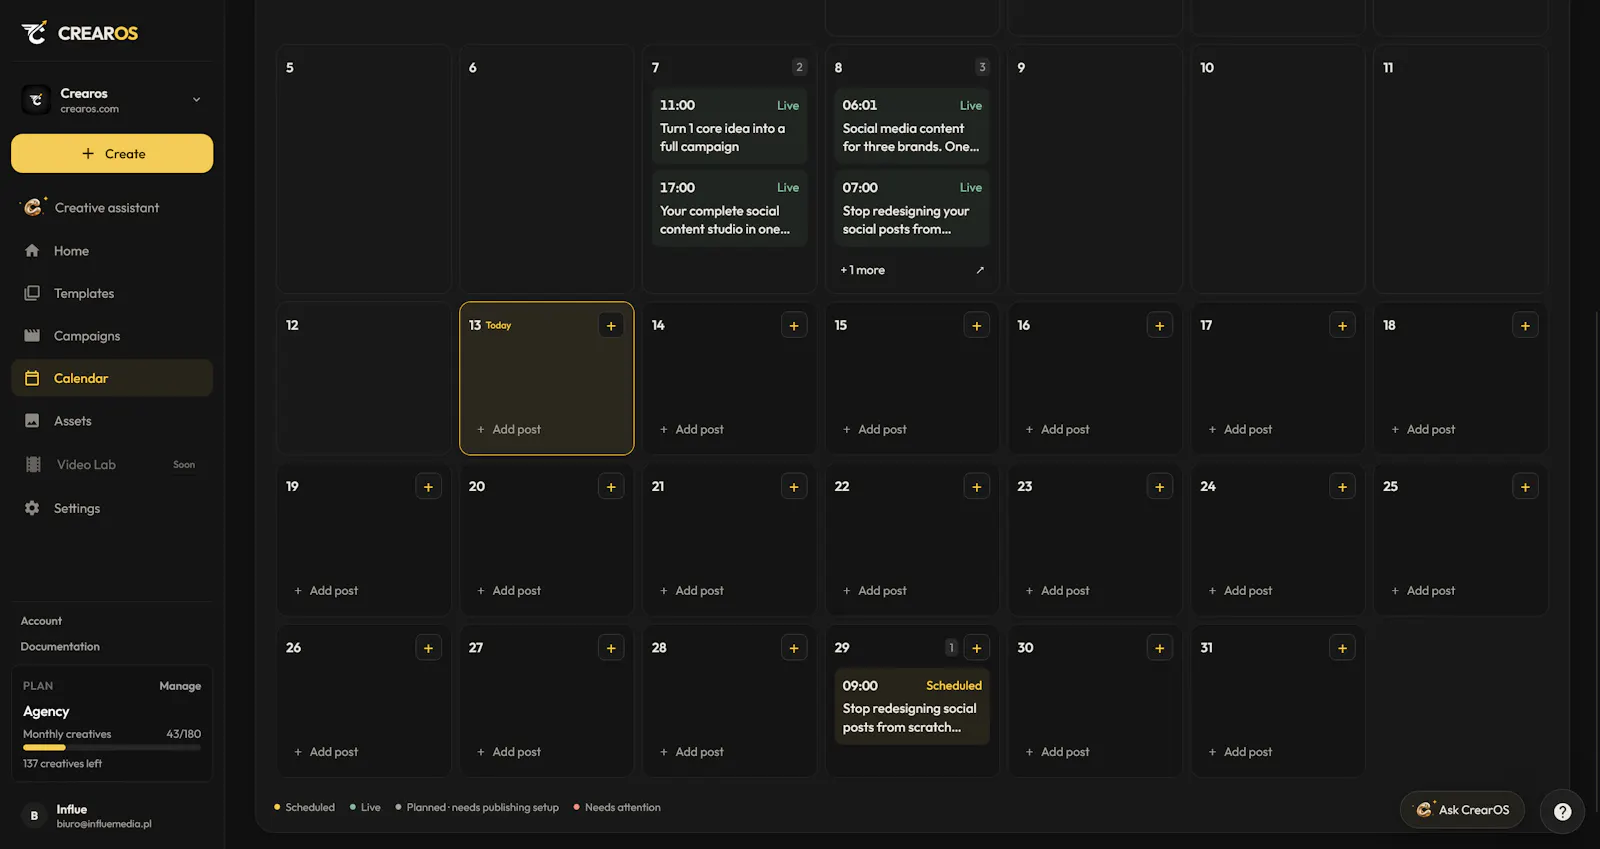Click plus icon on day 31
The image size is (1600, 849).
[x=1342, y=648]
